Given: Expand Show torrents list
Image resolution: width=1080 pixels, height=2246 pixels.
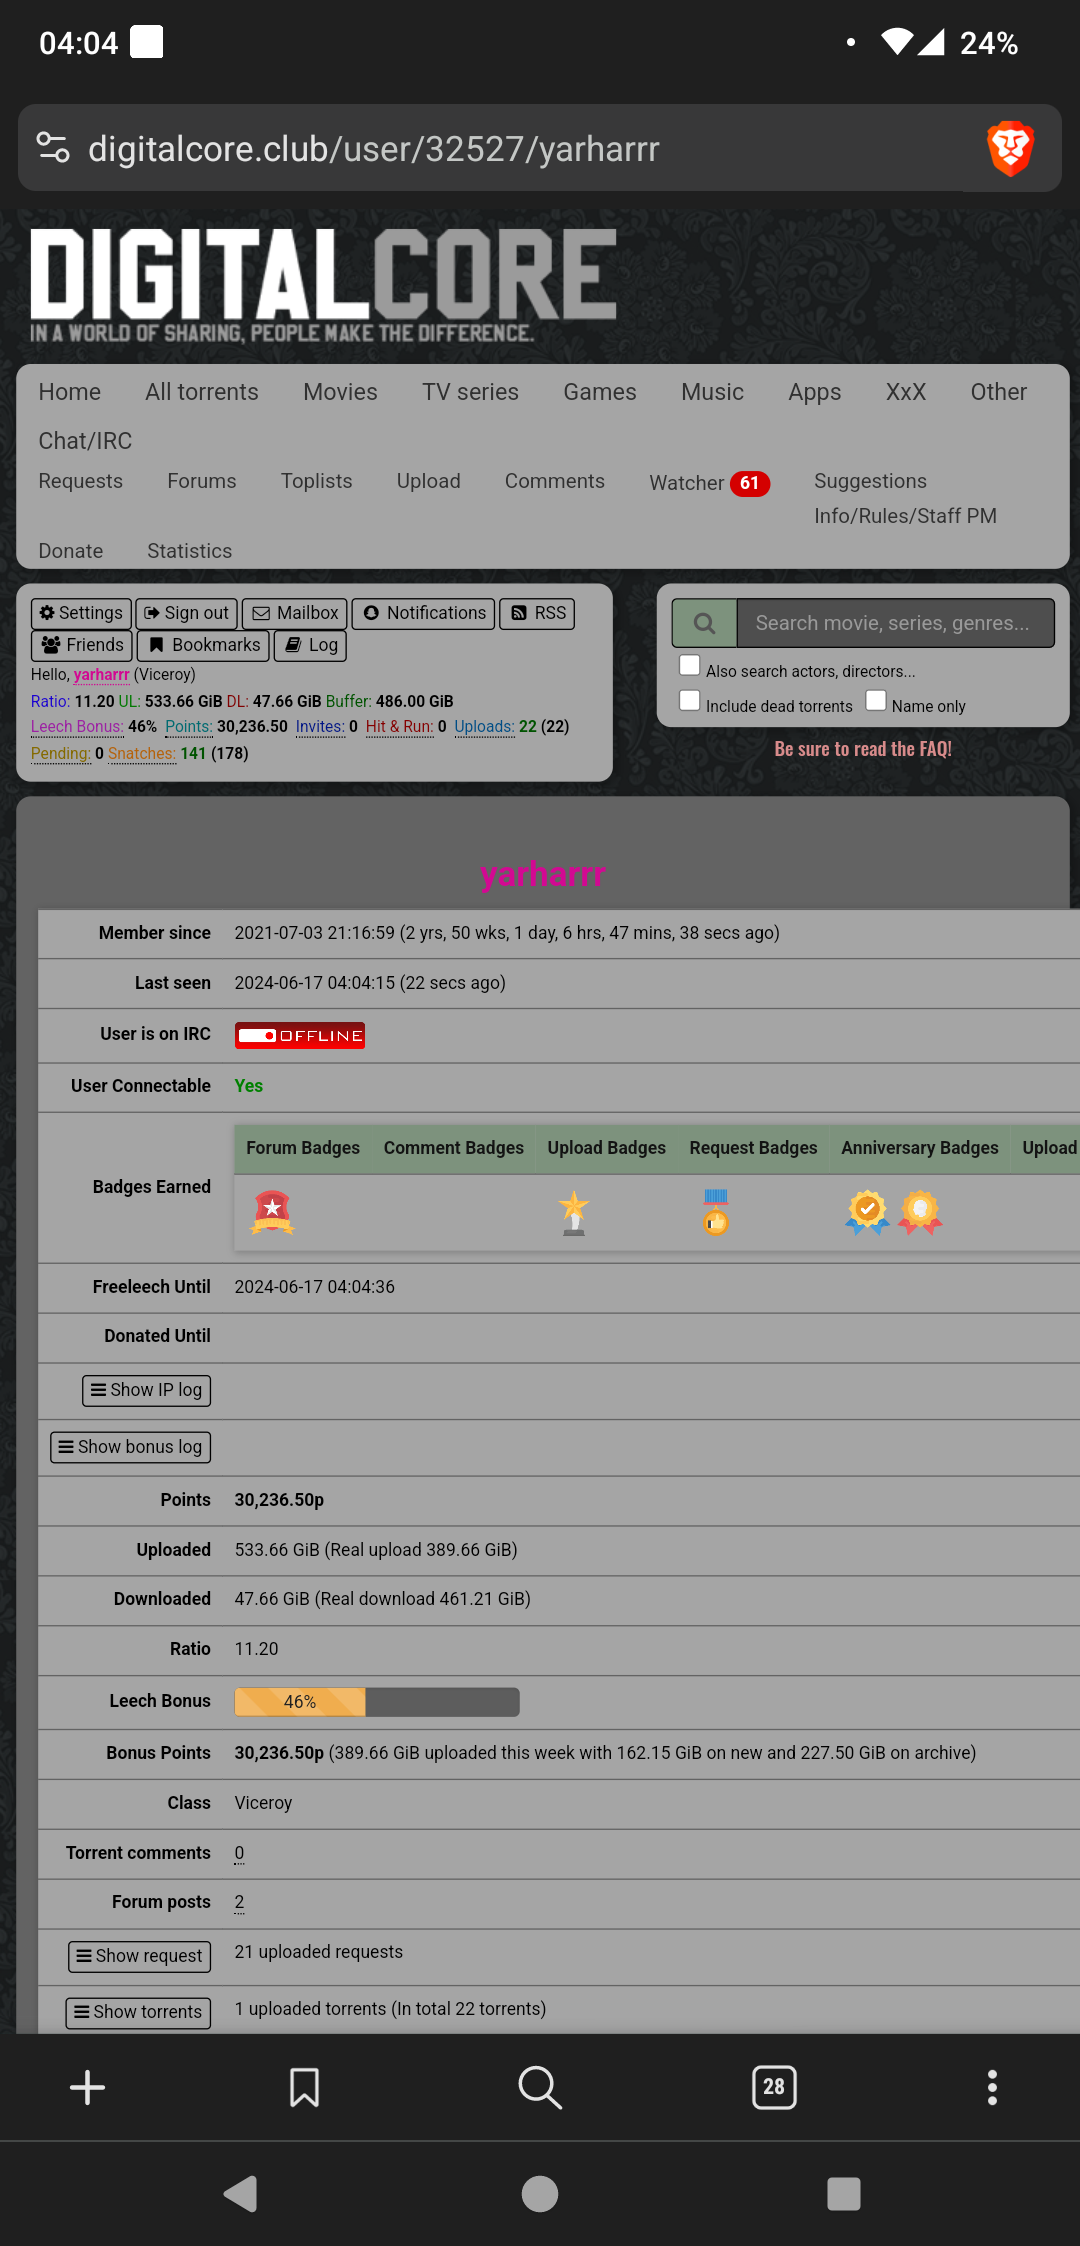Looking at the screenshot, I should 138,2012.
